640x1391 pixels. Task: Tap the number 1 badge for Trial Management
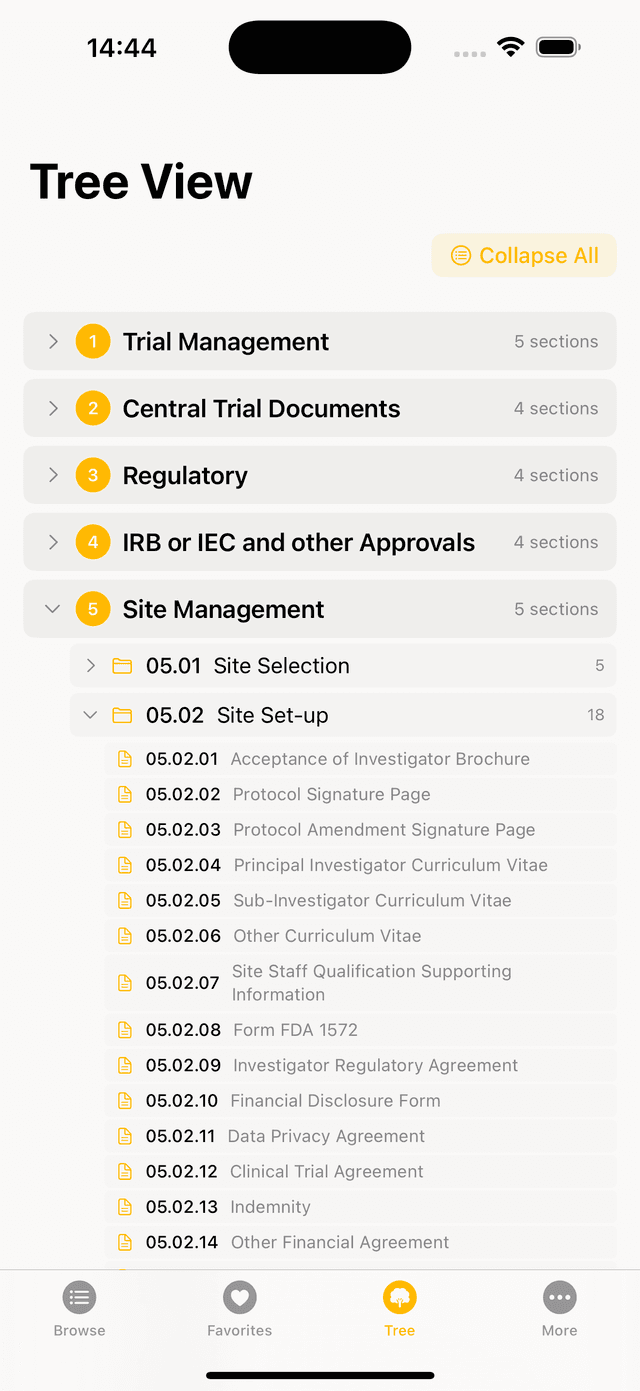[93, 342]
